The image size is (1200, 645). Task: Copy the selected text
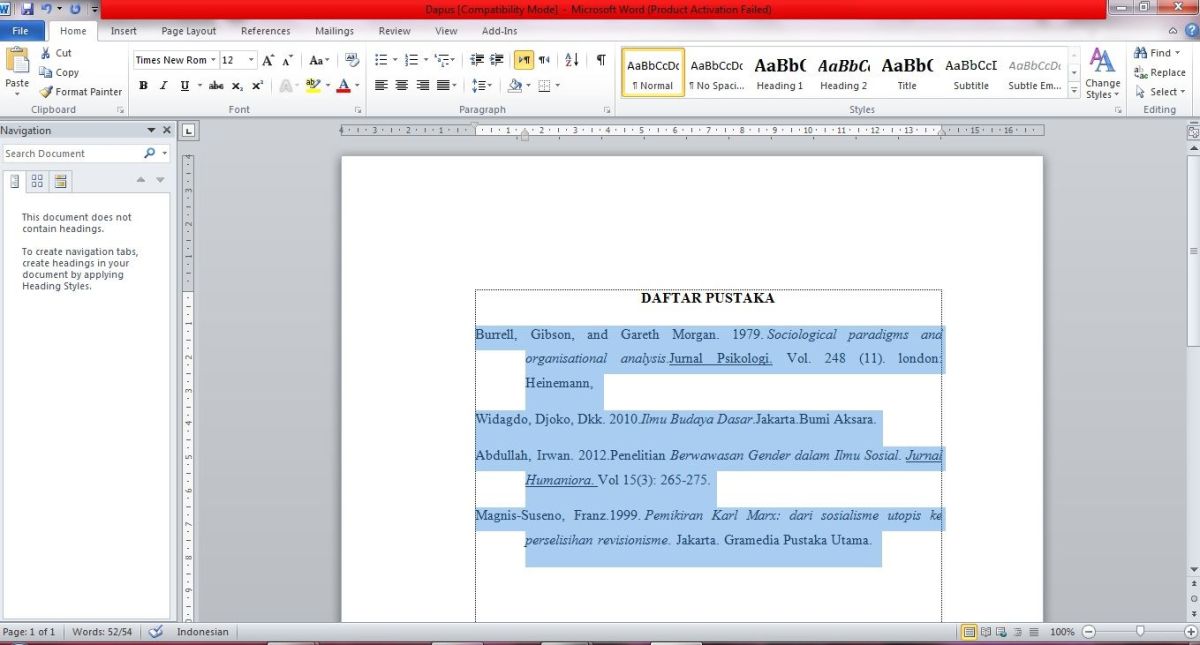coord(59,72)
